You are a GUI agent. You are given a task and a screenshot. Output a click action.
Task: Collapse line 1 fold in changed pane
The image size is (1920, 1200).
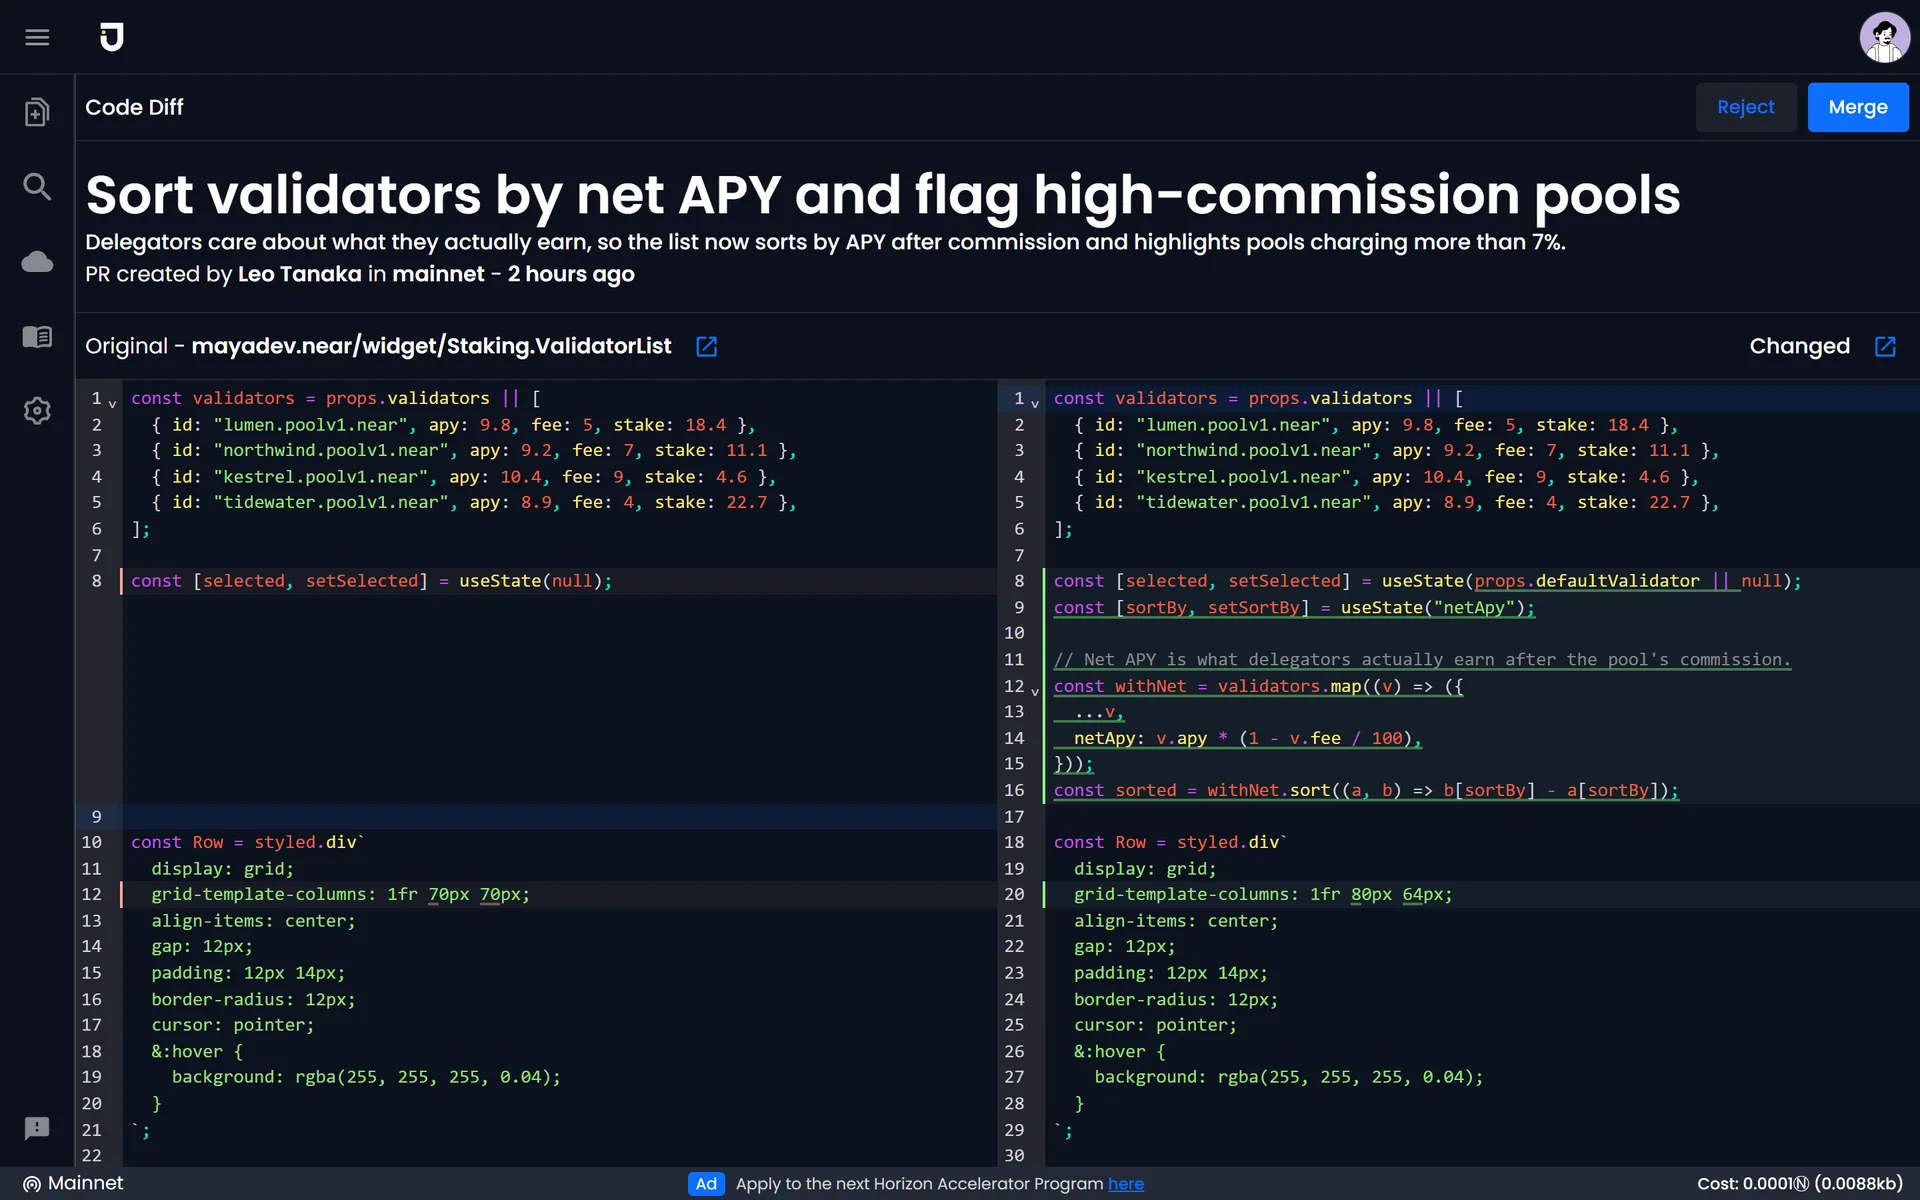click(x=1035, y=403)
